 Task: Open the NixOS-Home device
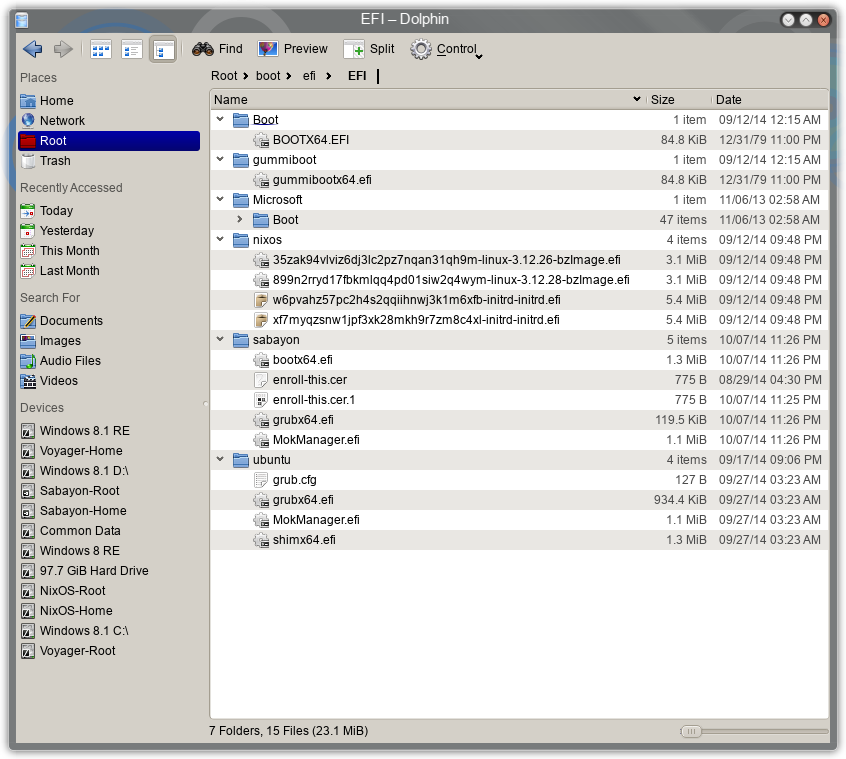(x=109, y=611)
